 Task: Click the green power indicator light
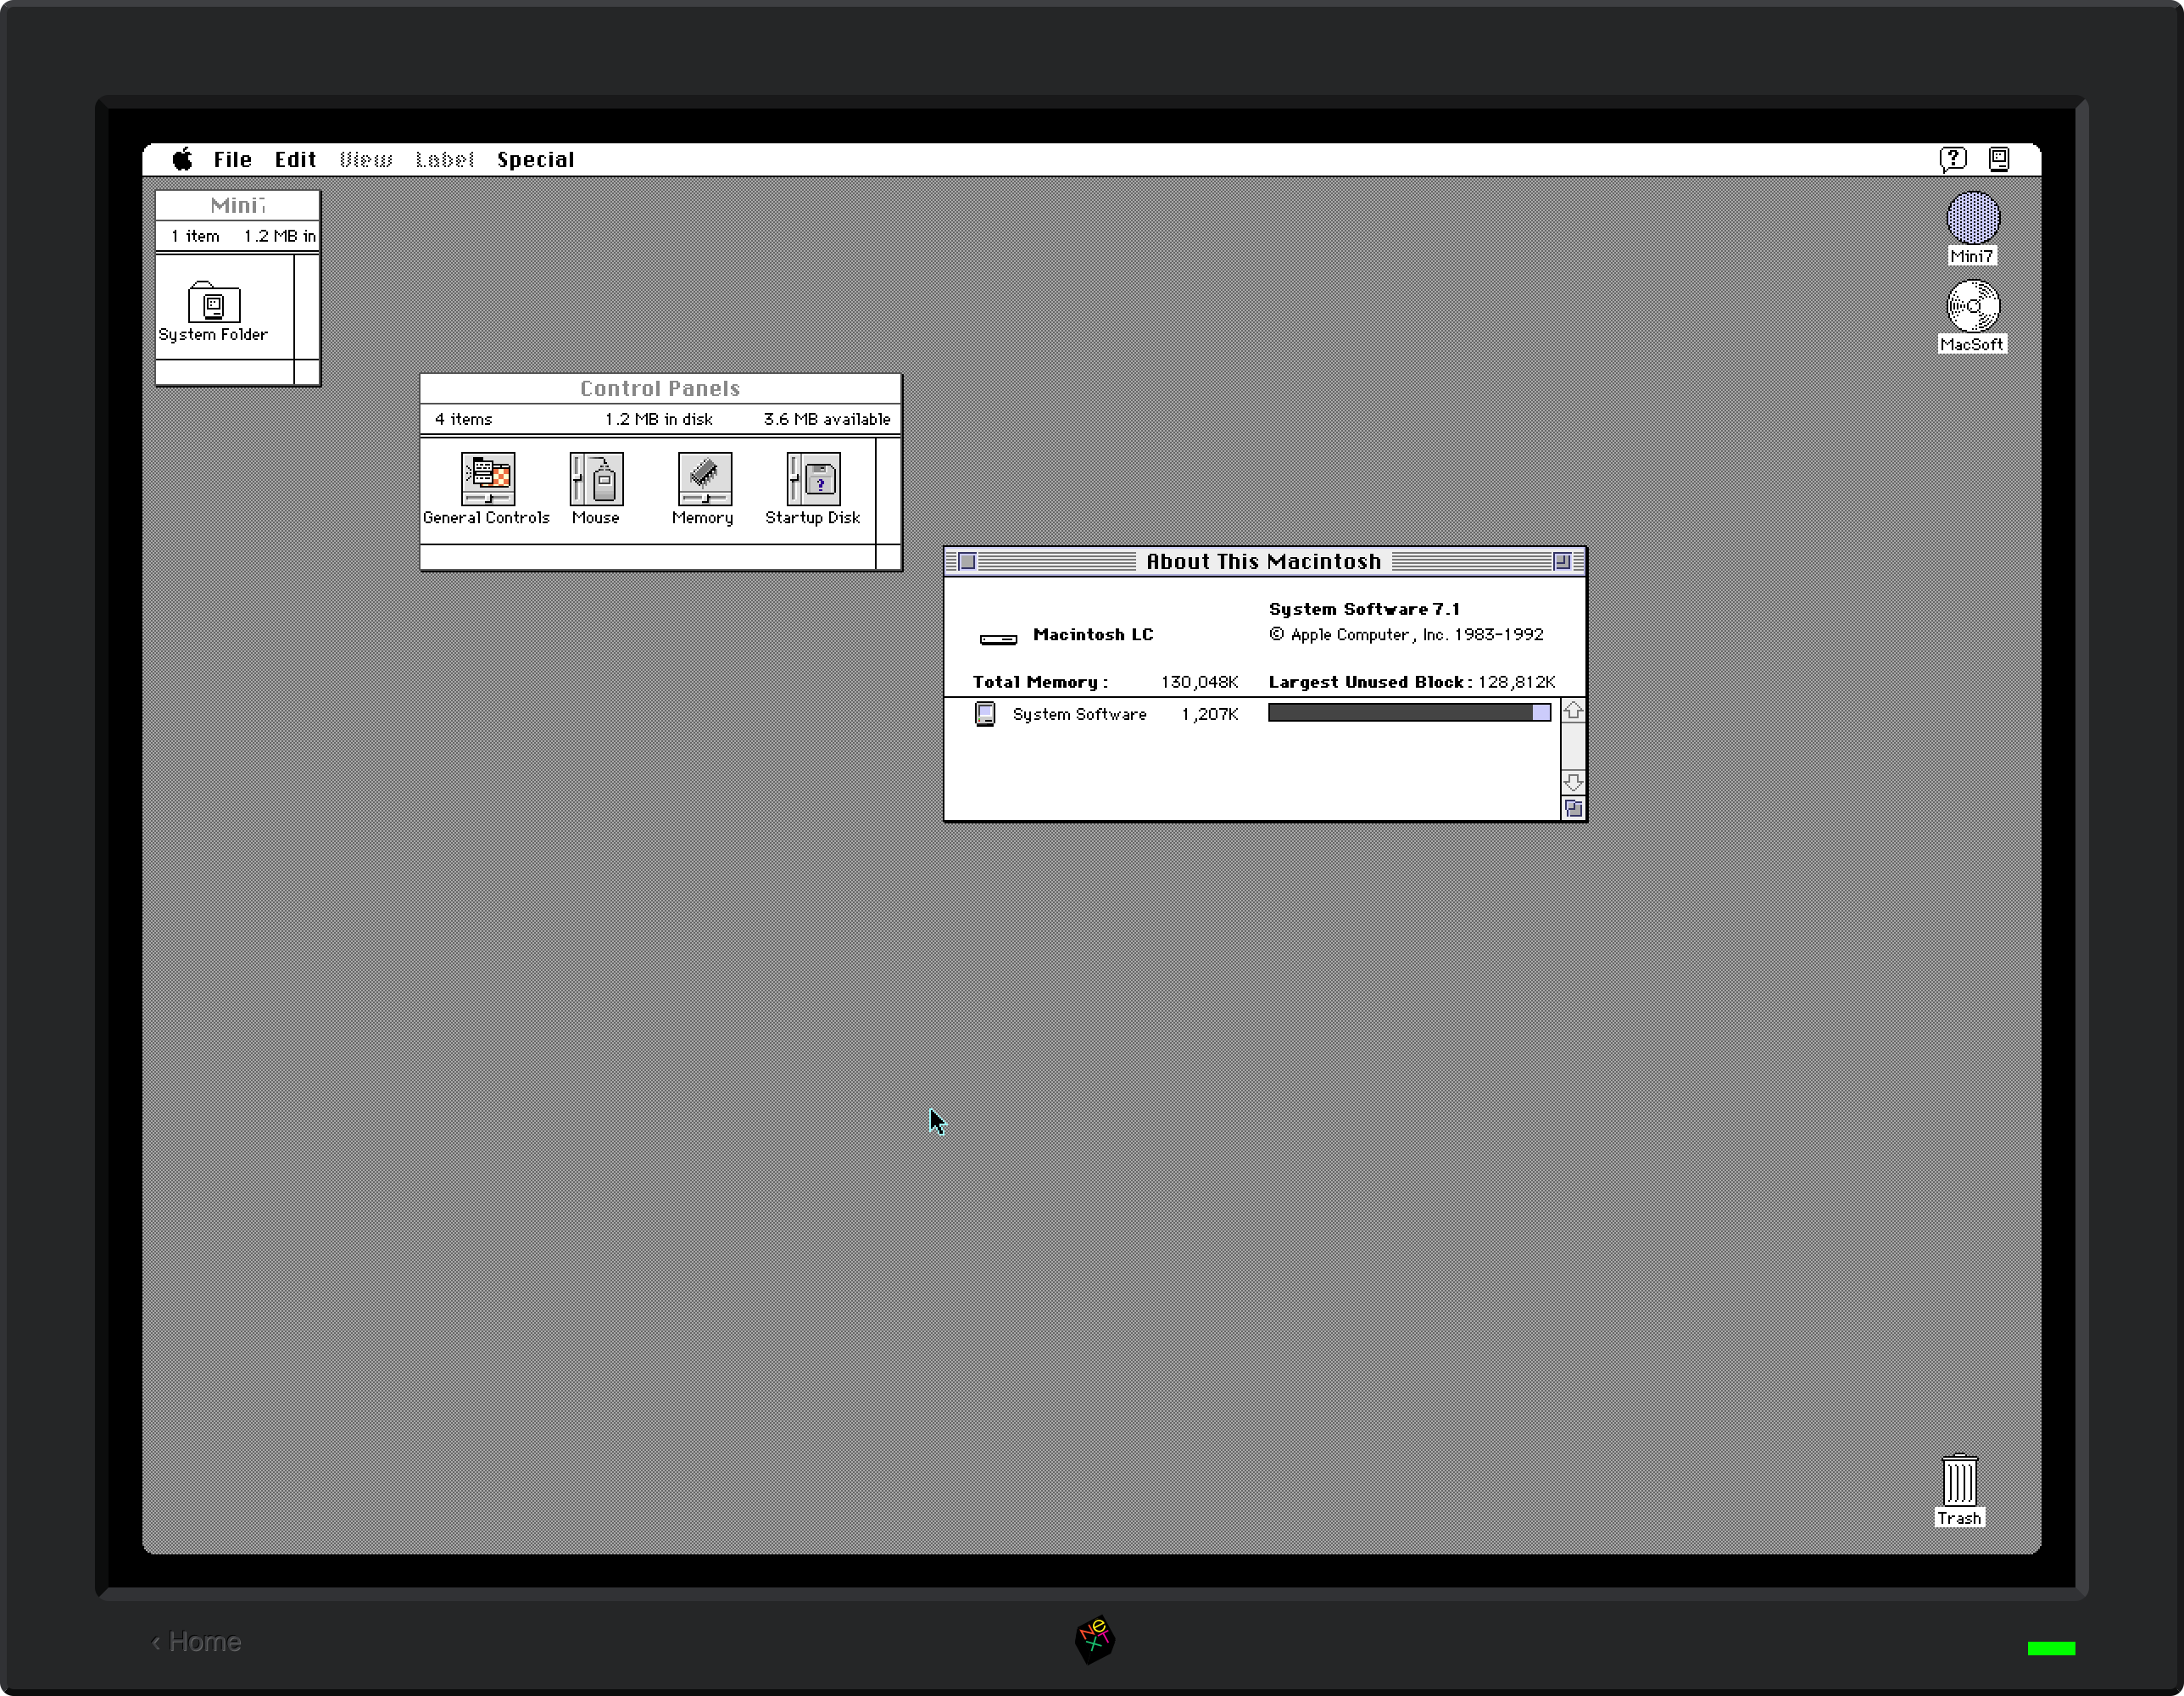[2051, 1648]
